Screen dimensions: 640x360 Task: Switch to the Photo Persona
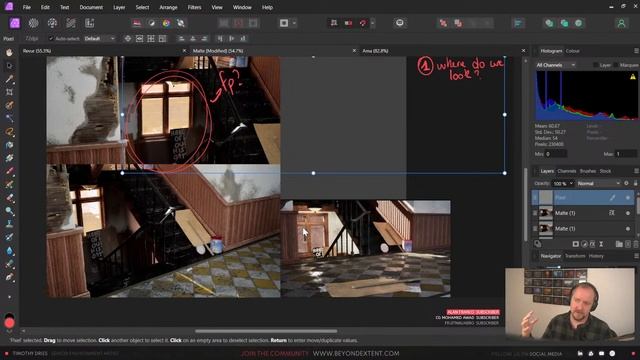pos(15,23)
